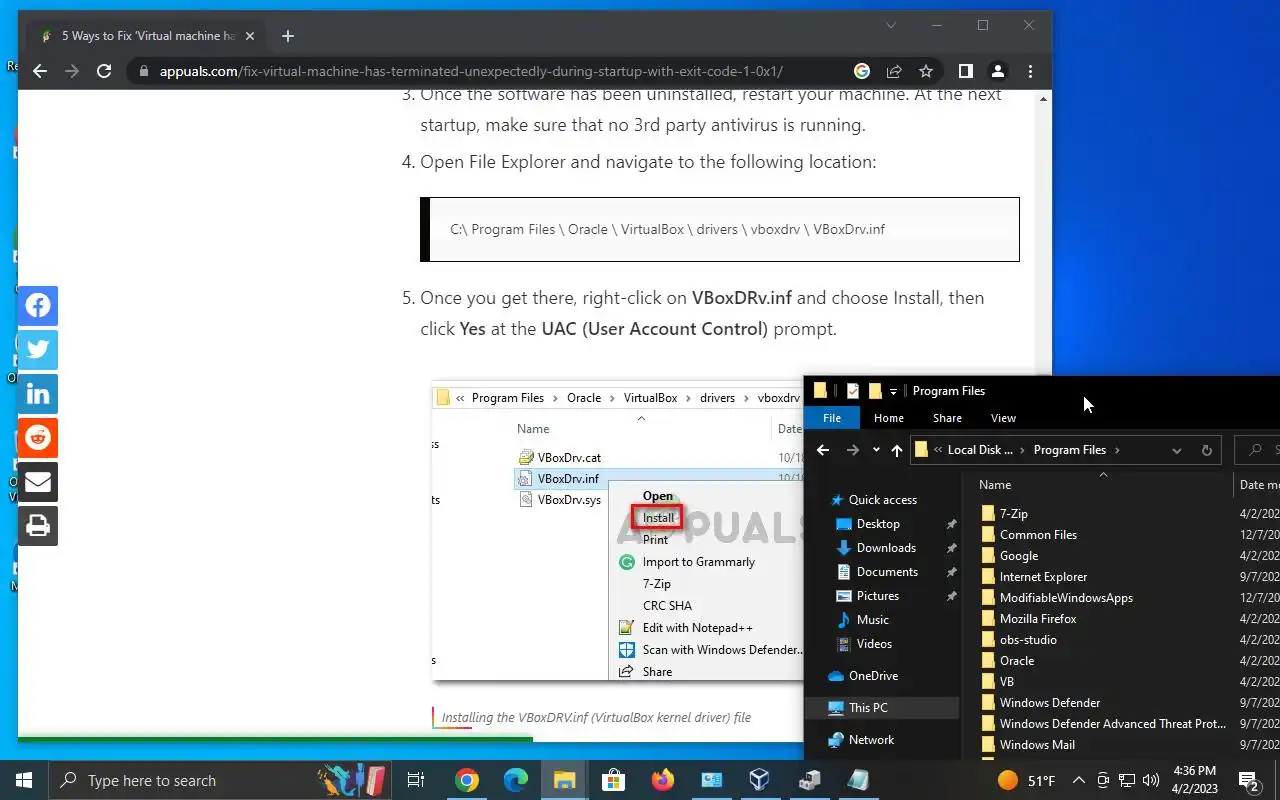Open the View ribbon tab in File Explorer
This screenshot has height=800, width=1280.
tap(1003, 418)
